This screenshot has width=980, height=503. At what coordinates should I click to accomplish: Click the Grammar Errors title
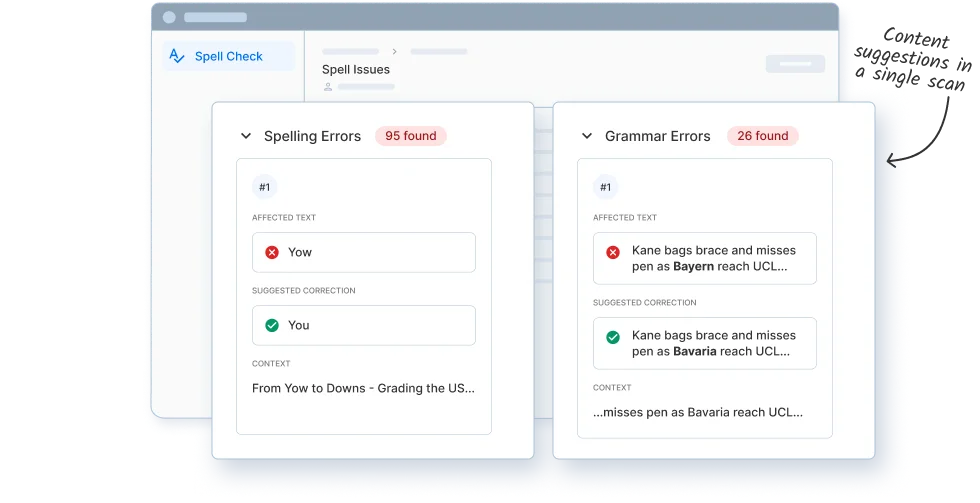point(658,136)
